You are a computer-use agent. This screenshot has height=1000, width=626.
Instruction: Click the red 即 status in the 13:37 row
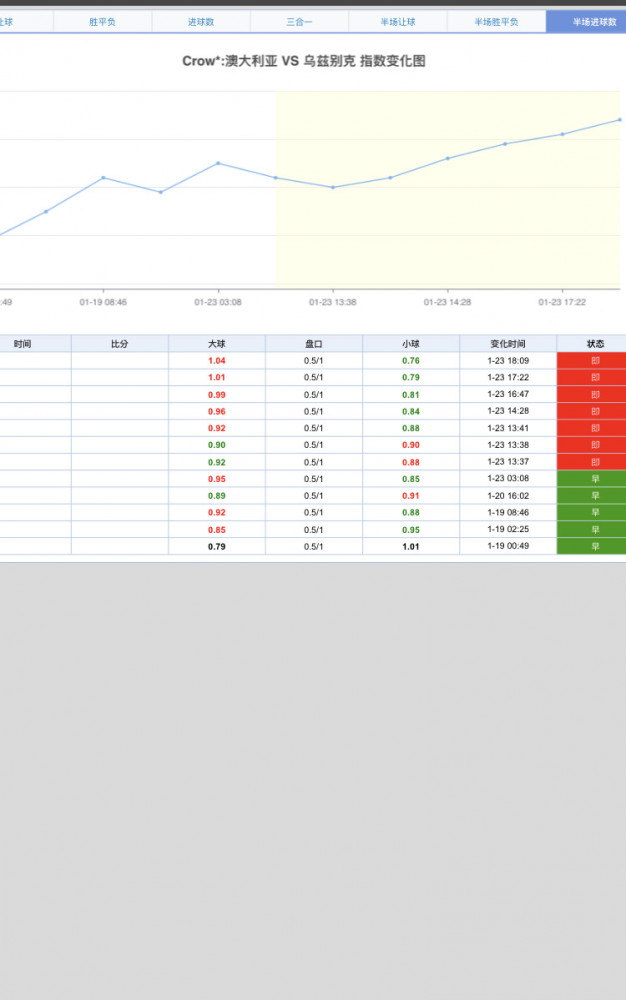tap(592, 462)
